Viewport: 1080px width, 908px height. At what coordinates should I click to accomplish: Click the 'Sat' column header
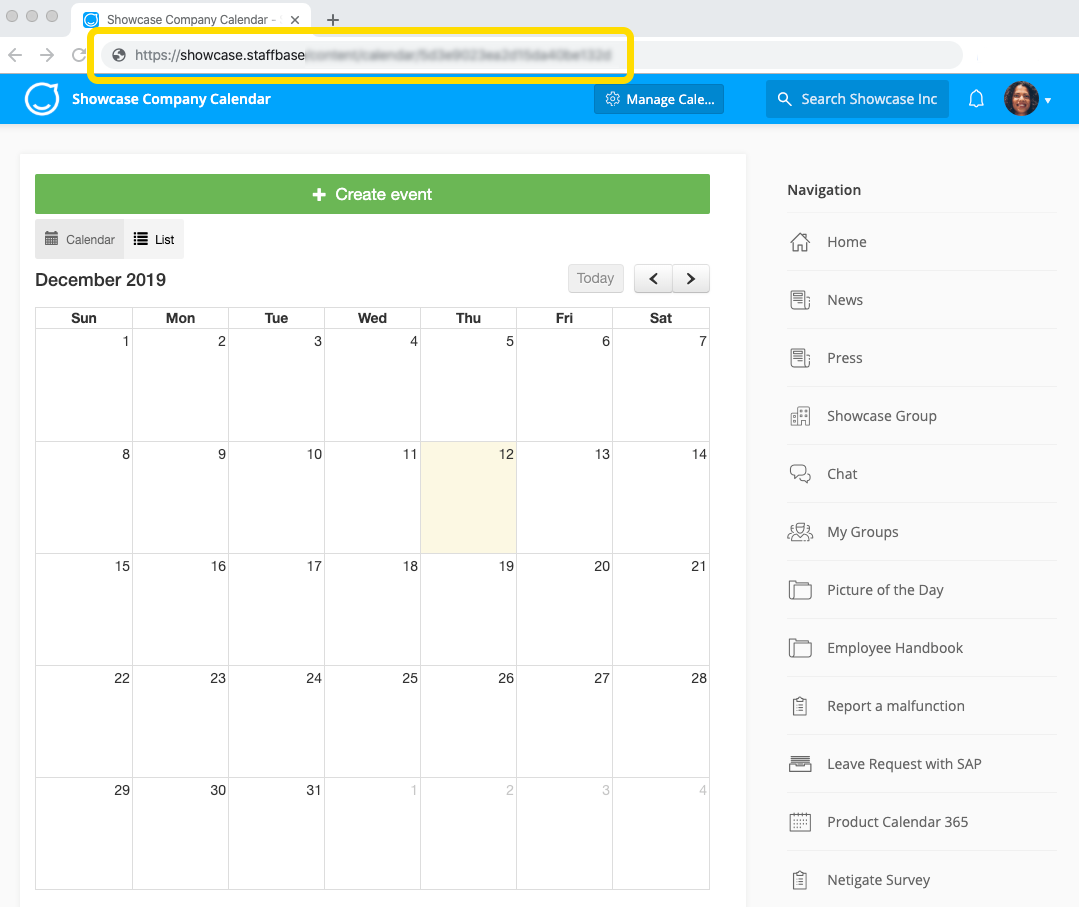click(x=661, y=318)
